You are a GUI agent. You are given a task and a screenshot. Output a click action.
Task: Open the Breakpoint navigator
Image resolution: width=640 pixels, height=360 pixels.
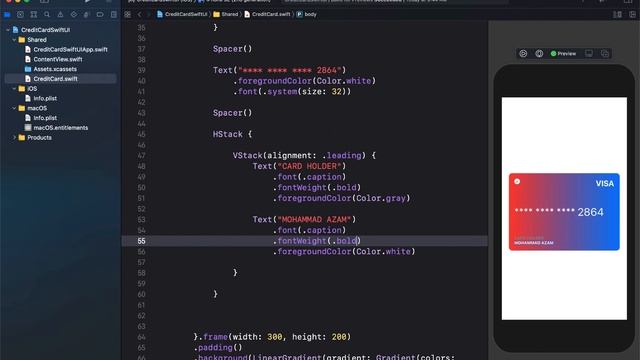click(100, 15)
